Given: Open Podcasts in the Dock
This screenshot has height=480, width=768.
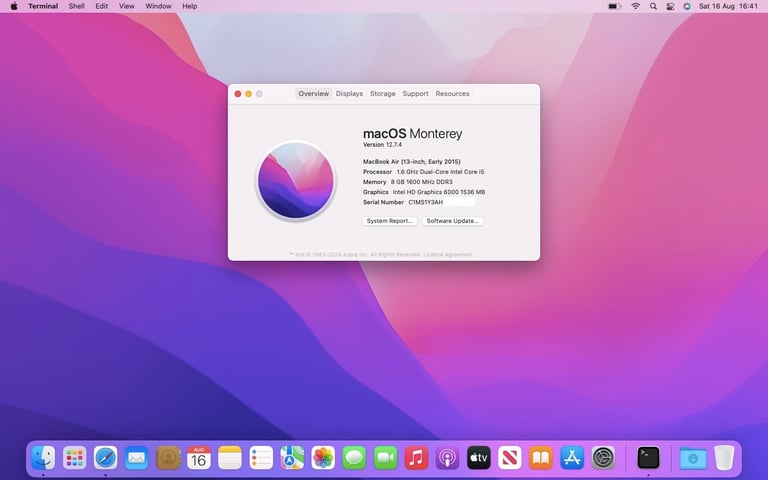Looking at the screenshot, I should point(448,458).
